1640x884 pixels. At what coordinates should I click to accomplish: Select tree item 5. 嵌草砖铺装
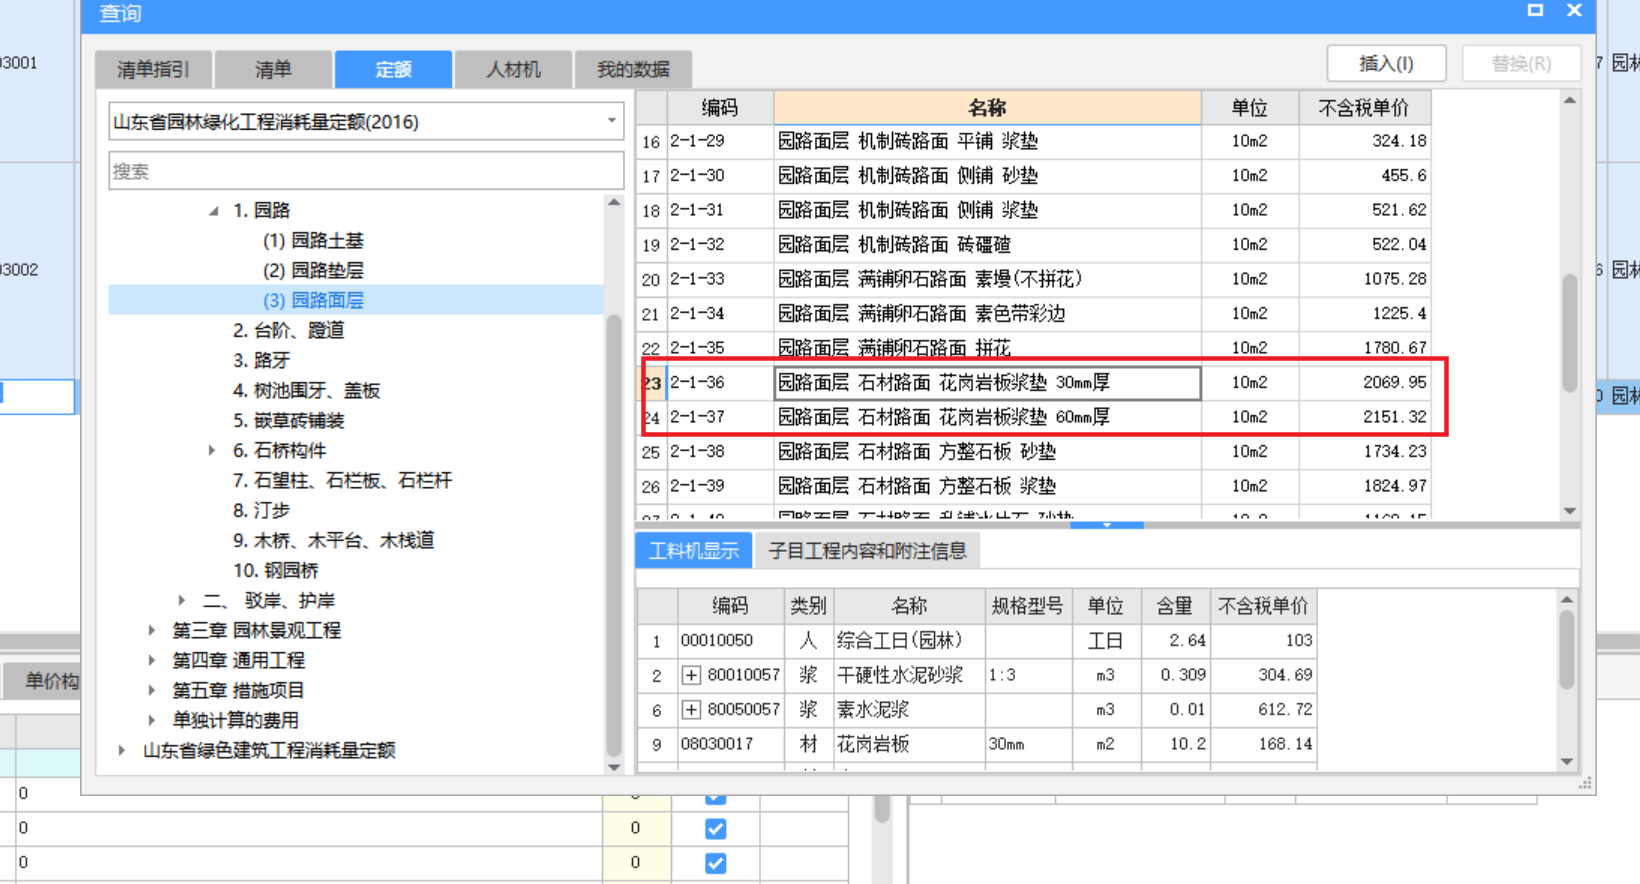(288, 421)
